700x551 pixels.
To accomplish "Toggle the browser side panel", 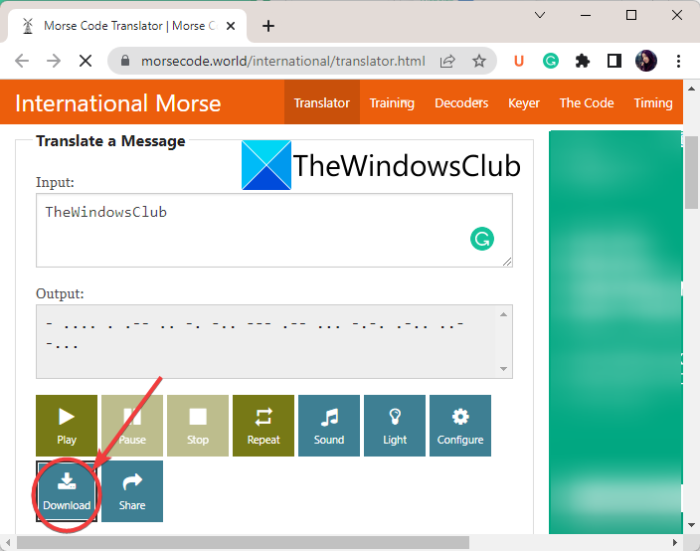I will tap(614, 61).
